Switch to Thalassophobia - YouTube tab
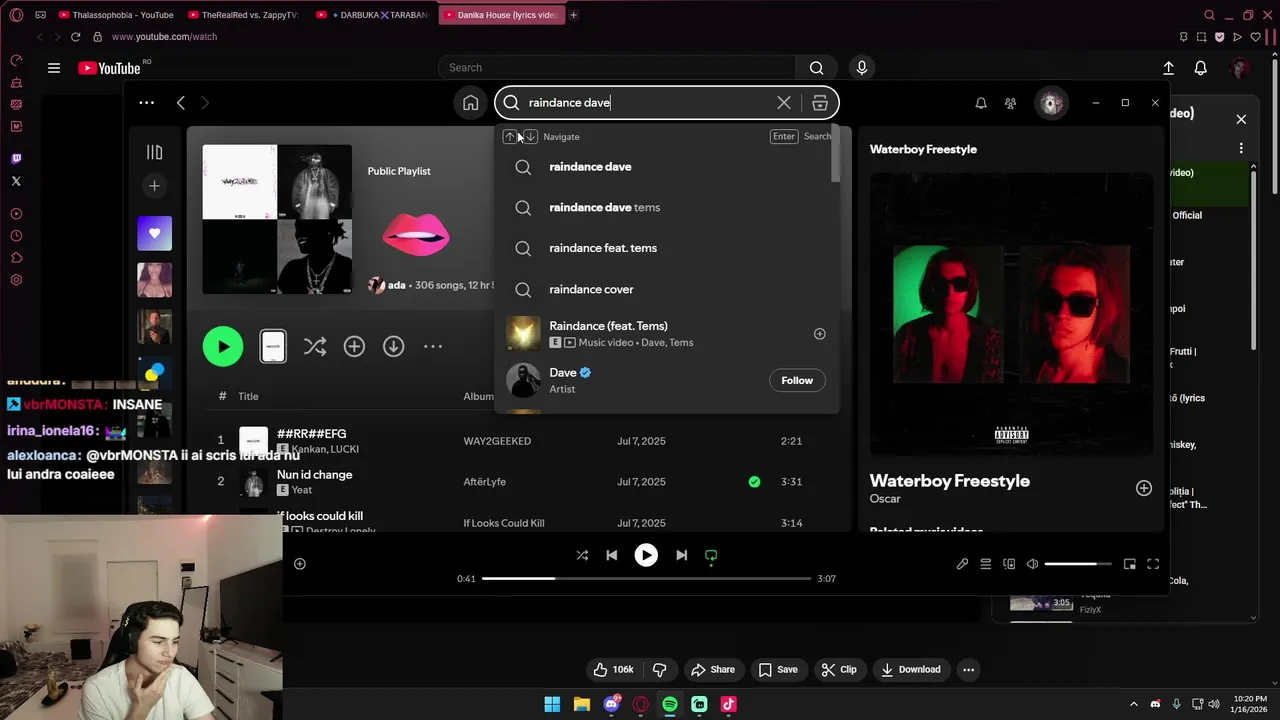 click(117, 15)
